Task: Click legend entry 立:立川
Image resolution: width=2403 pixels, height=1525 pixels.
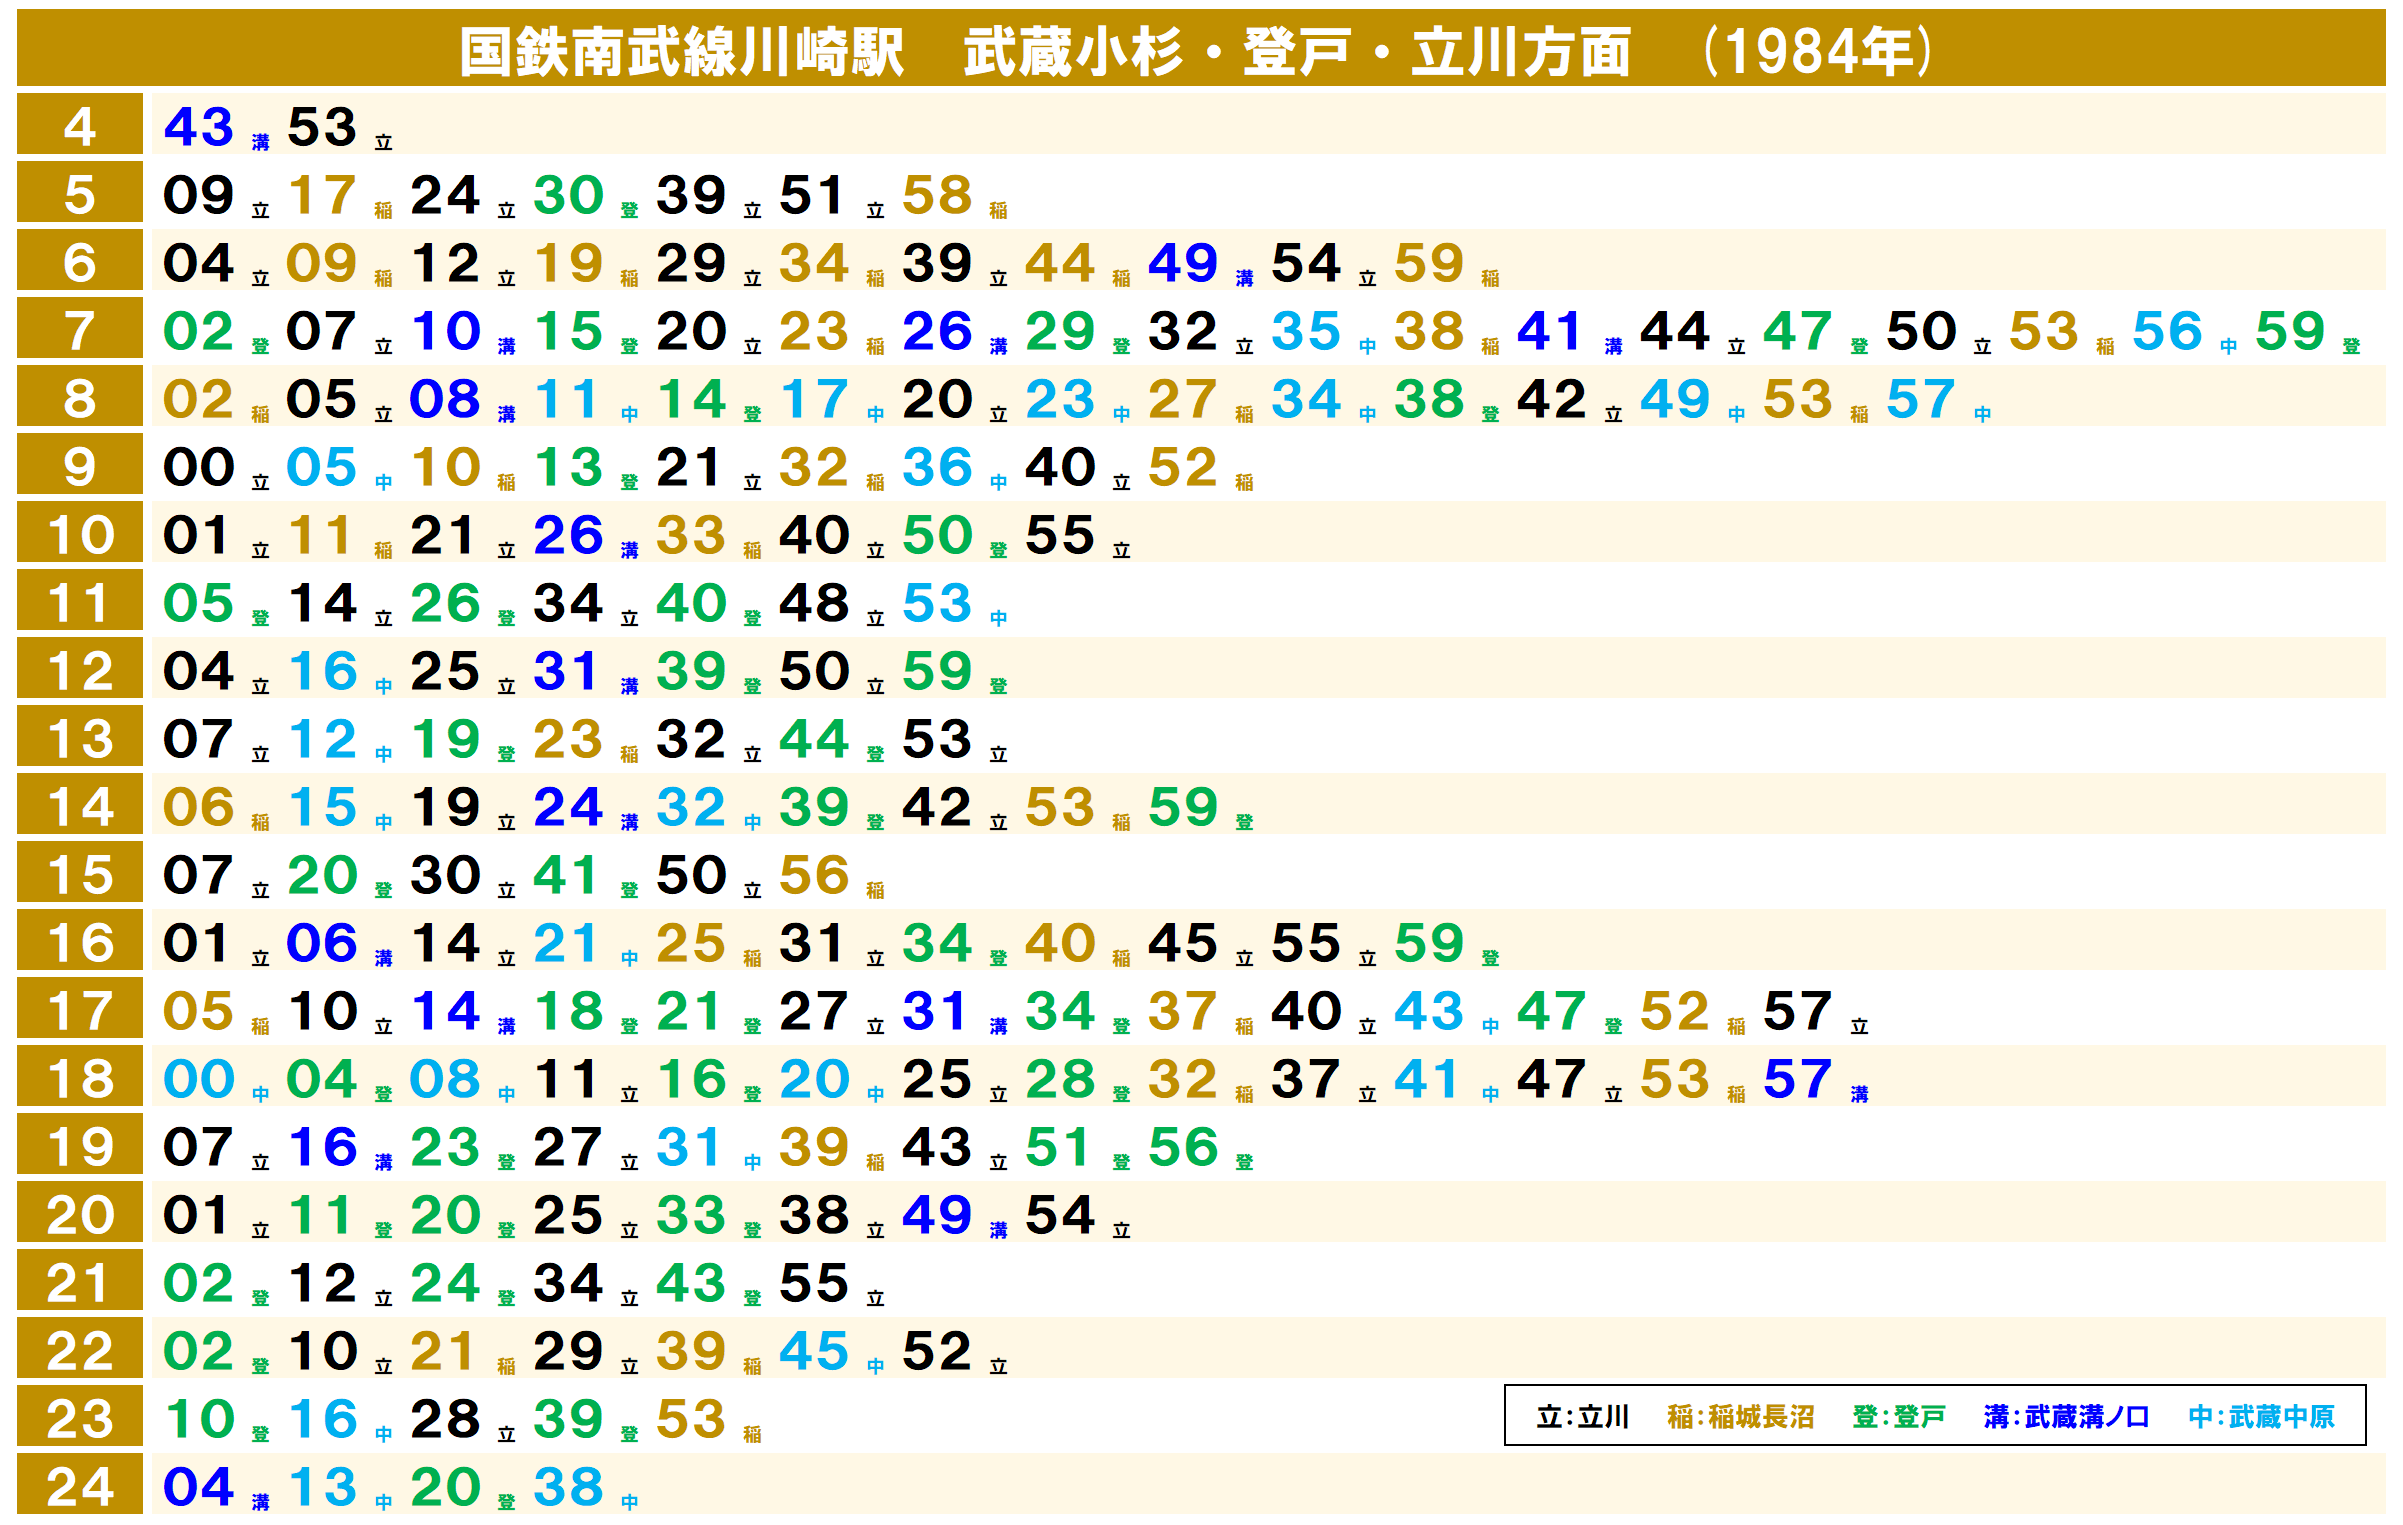Action: tap(1583, 1416)
